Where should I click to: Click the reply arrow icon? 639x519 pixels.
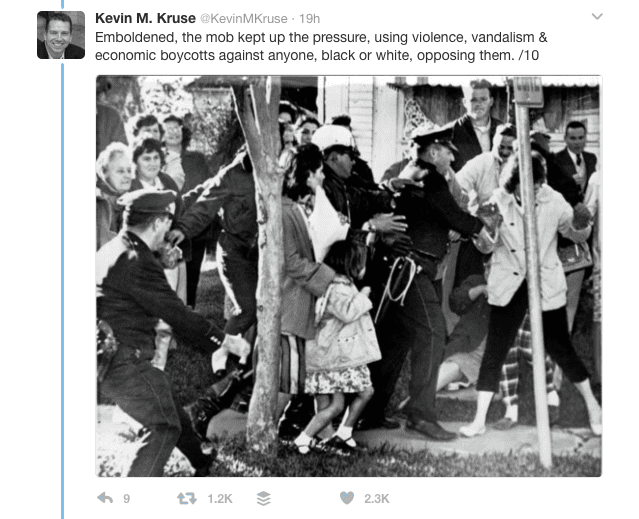pyautogui.click(x=105, y=498)
